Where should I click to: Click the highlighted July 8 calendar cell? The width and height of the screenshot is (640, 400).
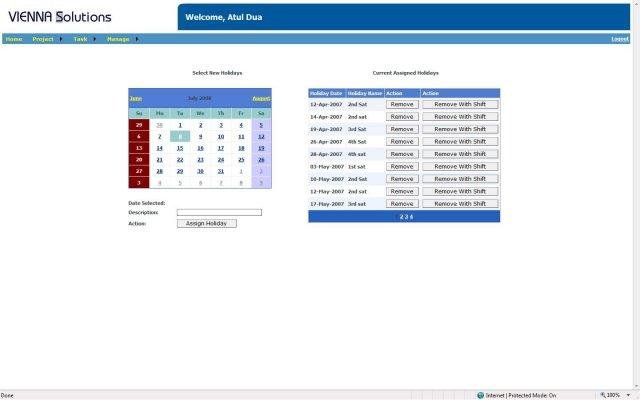[x=180, y=136]
